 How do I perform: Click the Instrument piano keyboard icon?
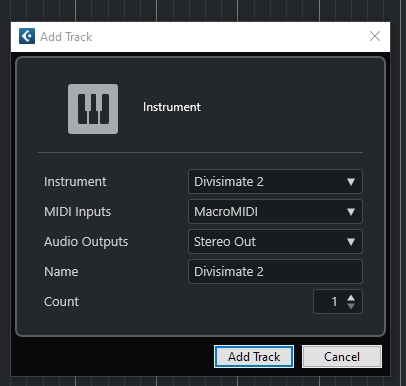tap(93, 109)
